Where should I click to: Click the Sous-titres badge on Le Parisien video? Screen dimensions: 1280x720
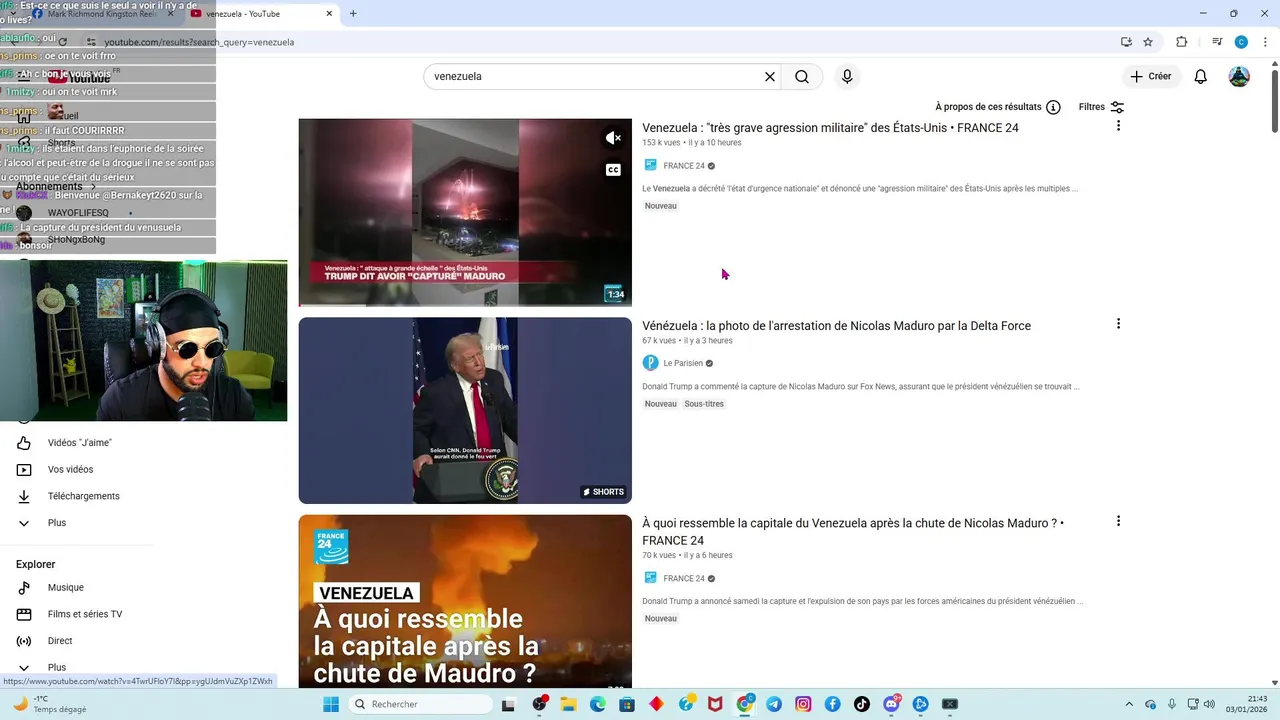click(704, 404)
